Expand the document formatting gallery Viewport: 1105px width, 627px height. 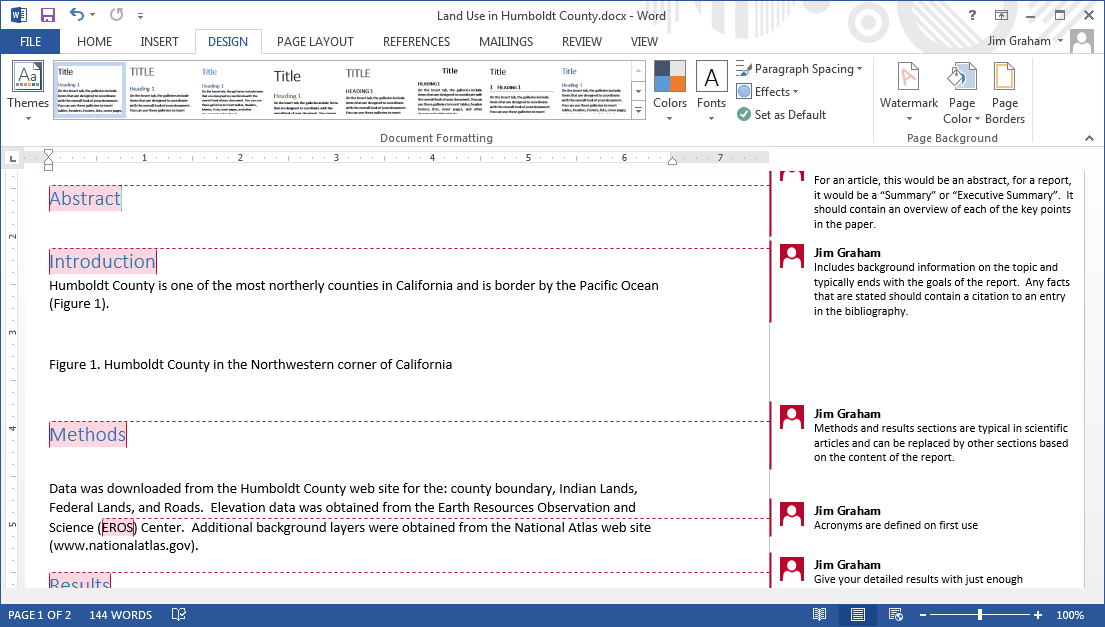point(639,112)
